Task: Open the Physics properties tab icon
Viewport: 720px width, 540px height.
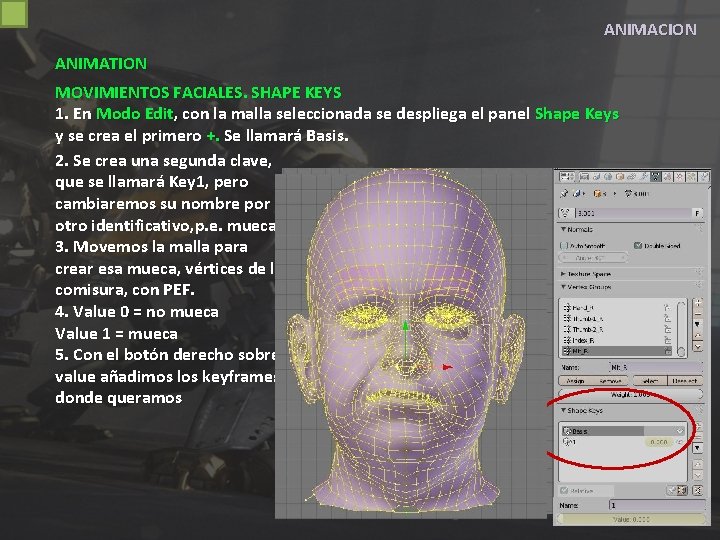Action: [x=704, y=177]
